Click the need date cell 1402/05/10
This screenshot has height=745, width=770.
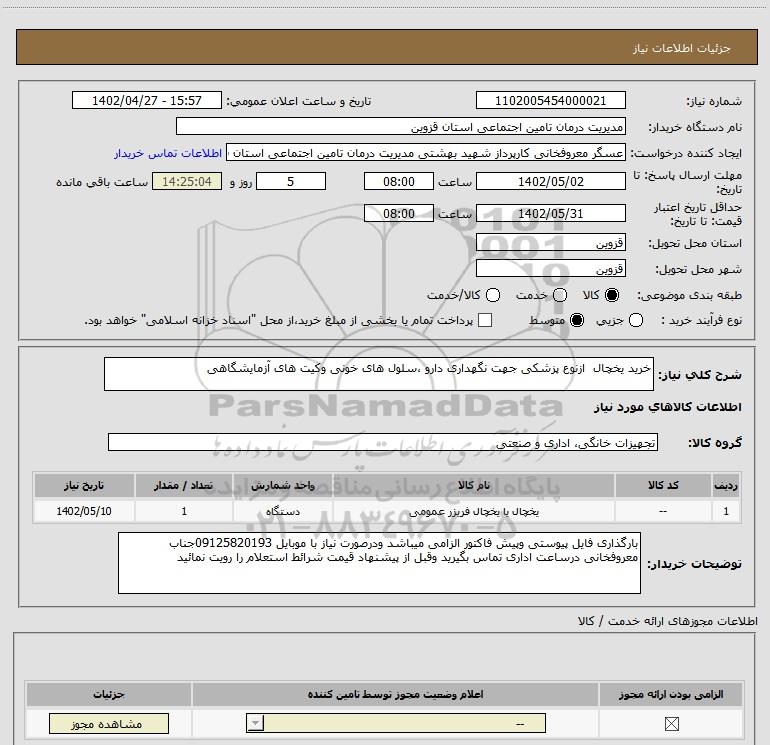(84, 511)
